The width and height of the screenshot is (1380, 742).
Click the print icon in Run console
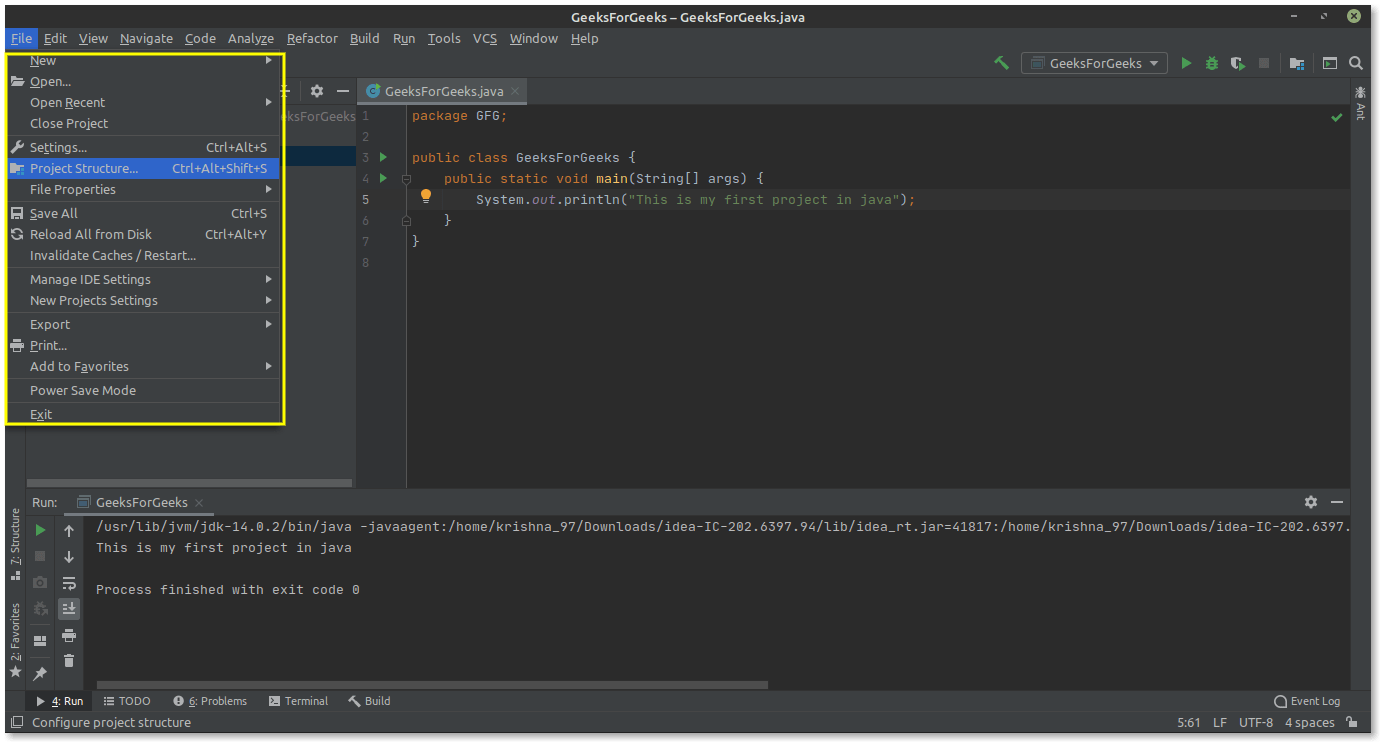point(69,635)
